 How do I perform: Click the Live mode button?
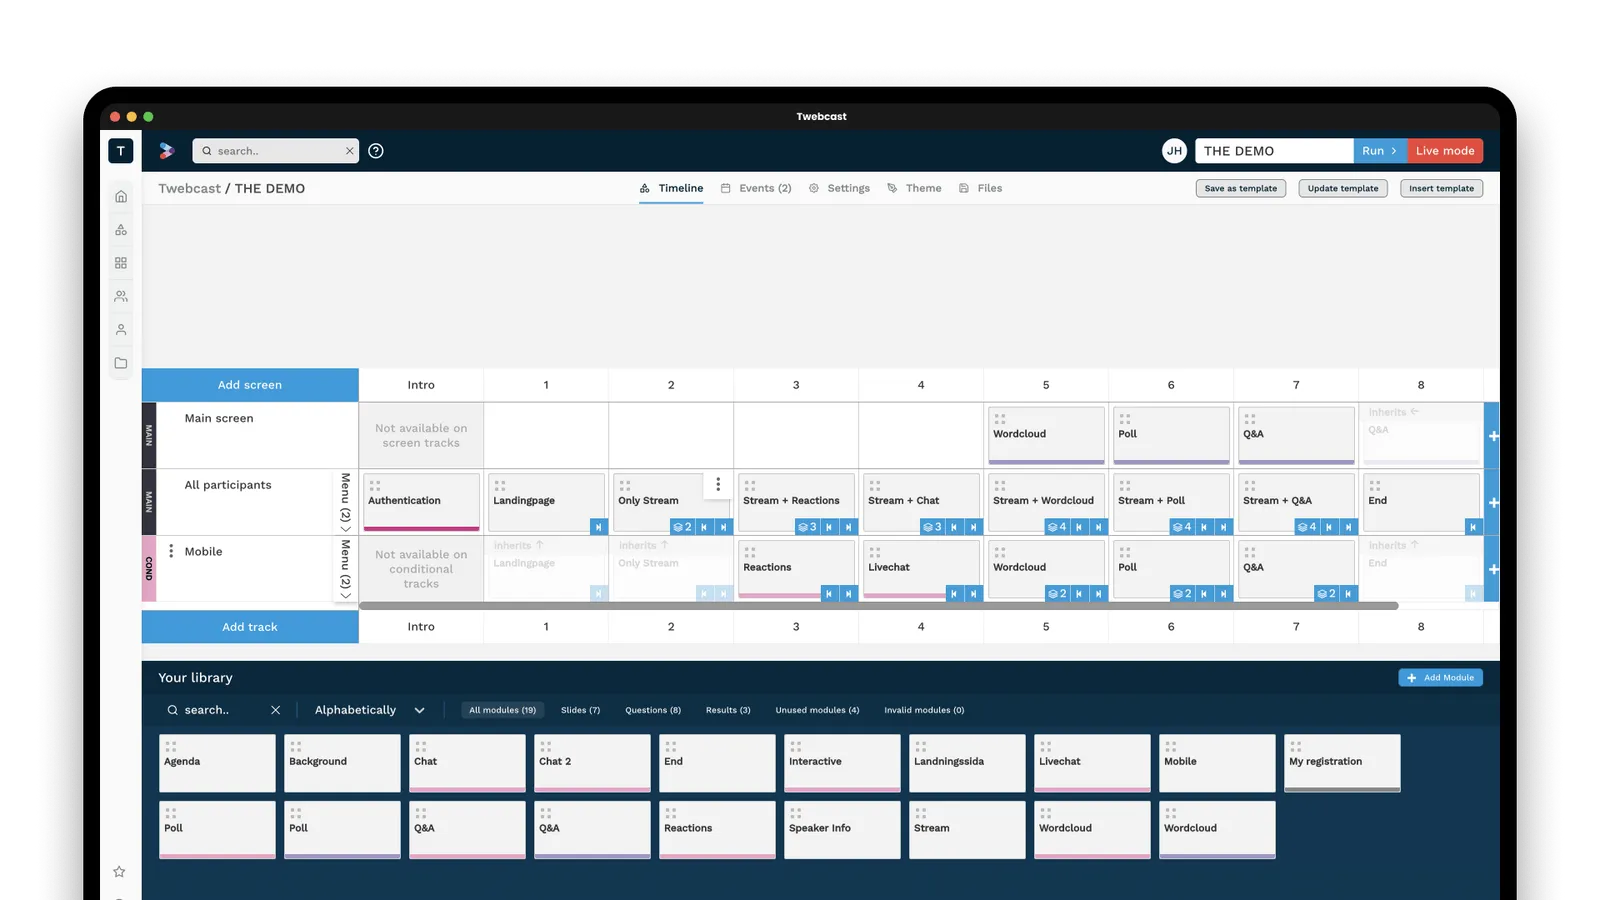1445,151
